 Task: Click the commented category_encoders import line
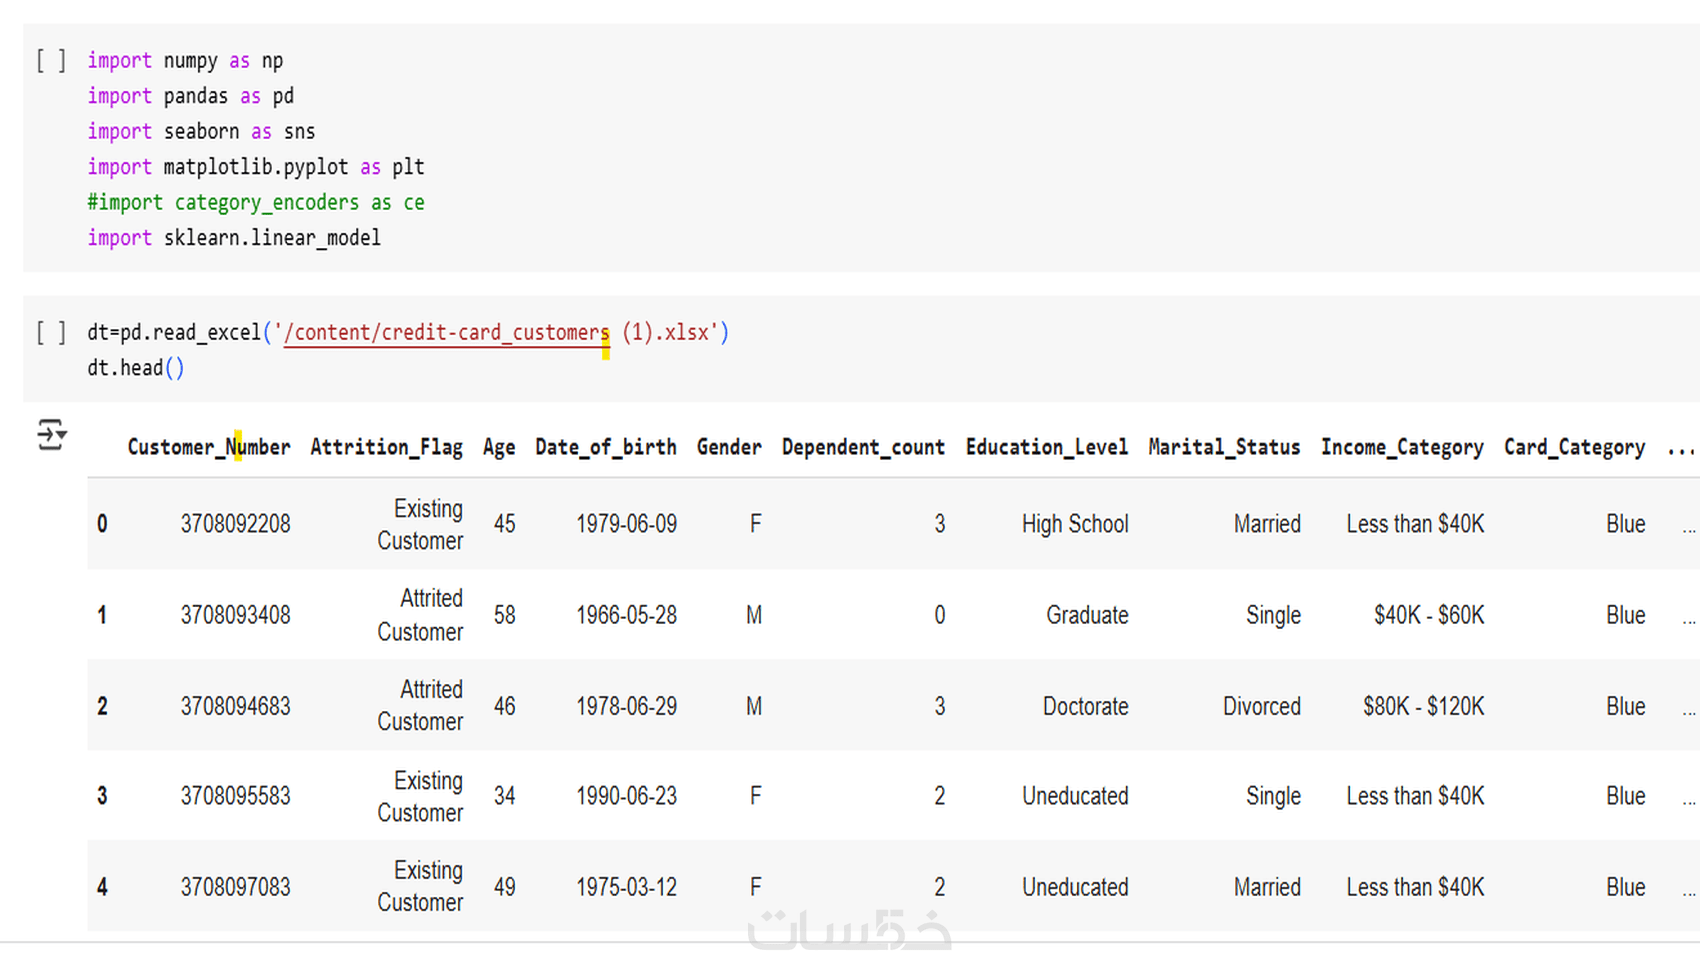pyautogui.click(x=255, y=203)
